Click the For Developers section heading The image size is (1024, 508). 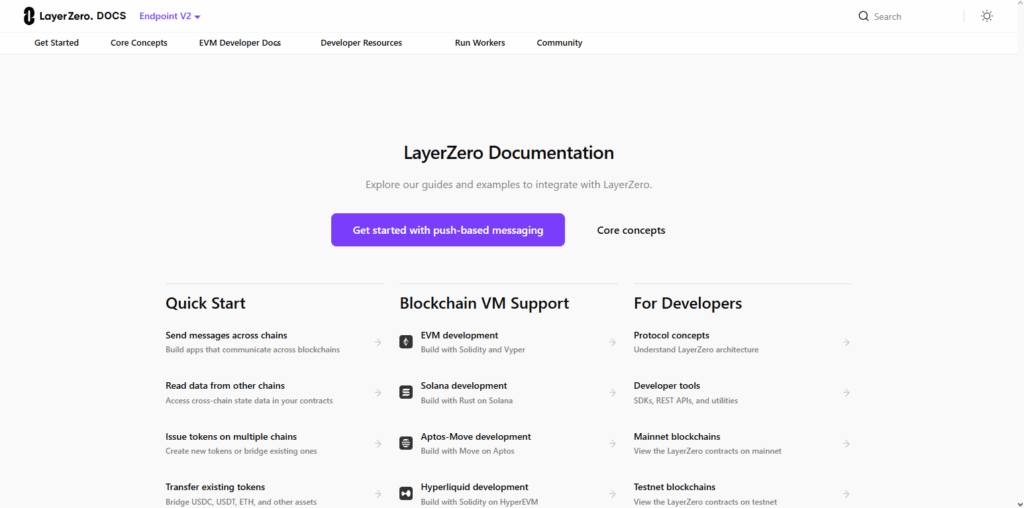[x=688, y=304]
